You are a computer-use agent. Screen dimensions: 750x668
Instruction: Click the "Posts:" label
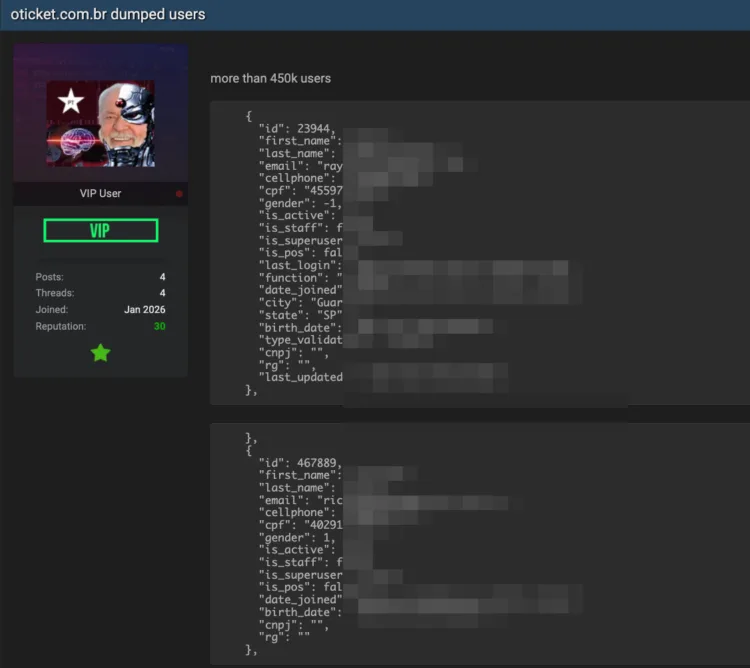pos(49,277)
